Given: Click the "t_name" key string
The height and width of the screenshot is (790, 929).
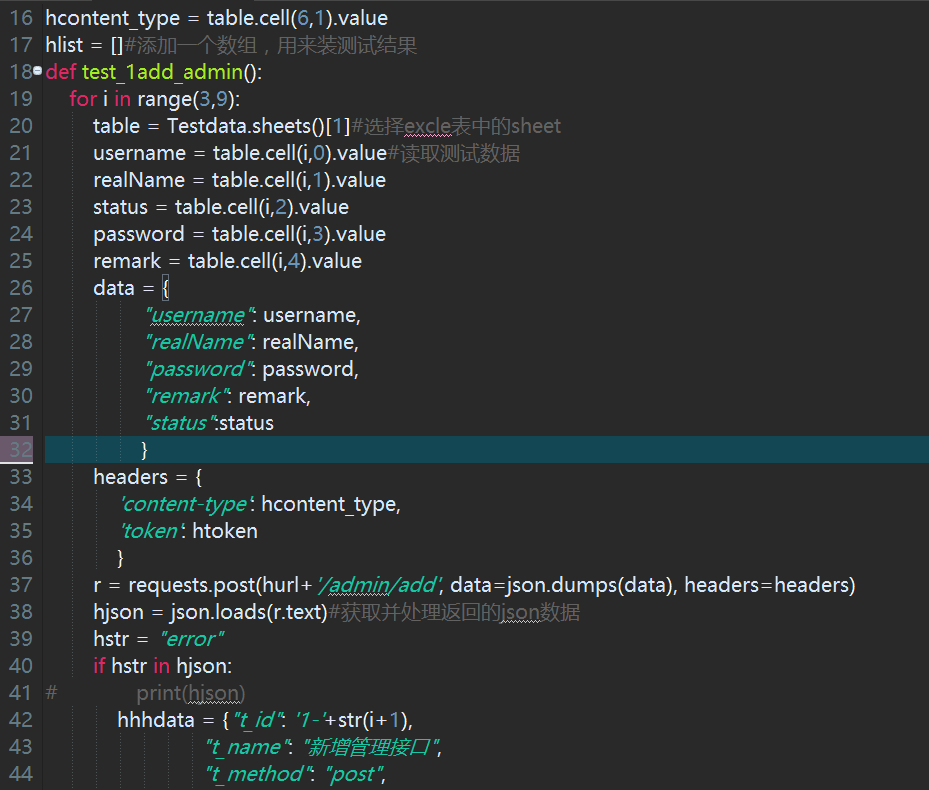Looking at the screenshot, I should point(249,747).
